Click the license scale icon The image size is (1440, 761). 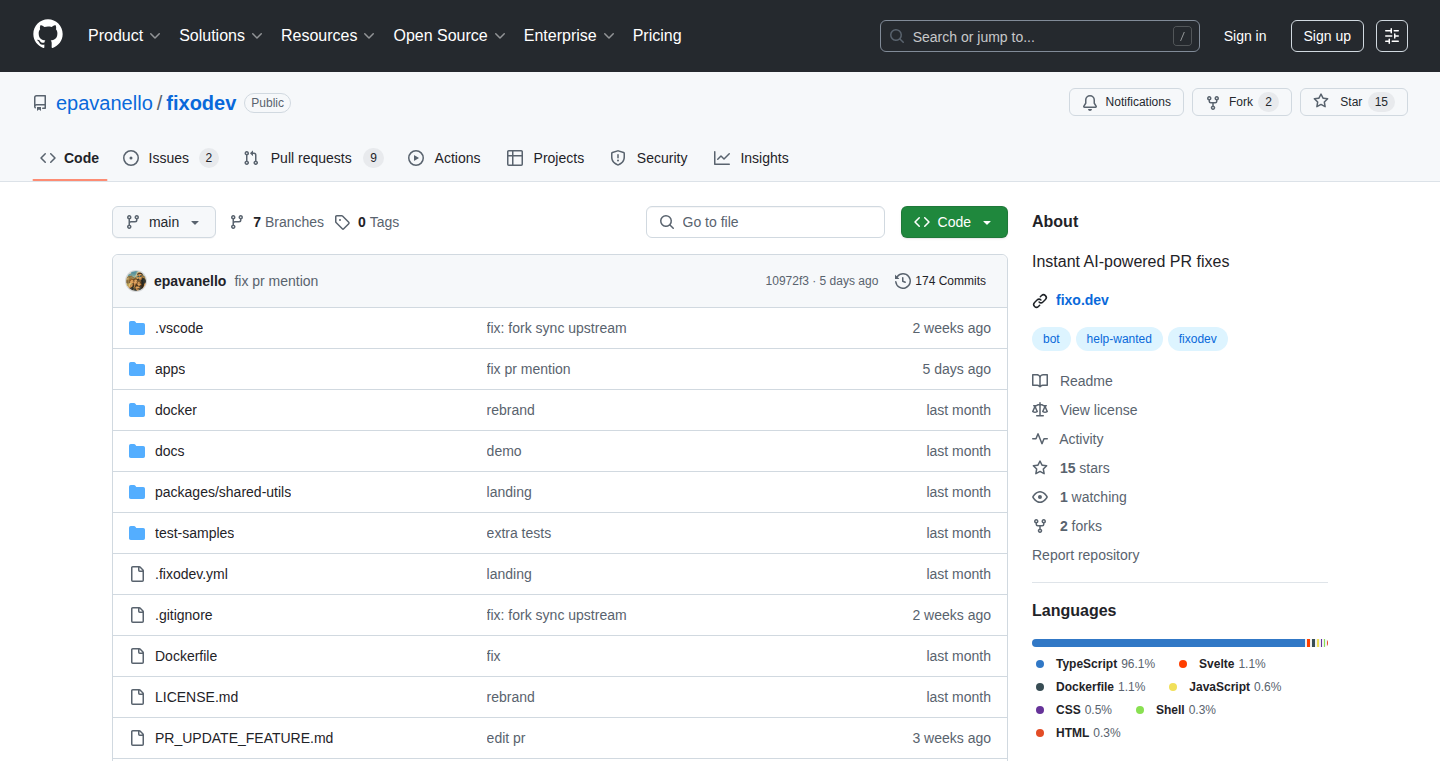coord(1040,410)
